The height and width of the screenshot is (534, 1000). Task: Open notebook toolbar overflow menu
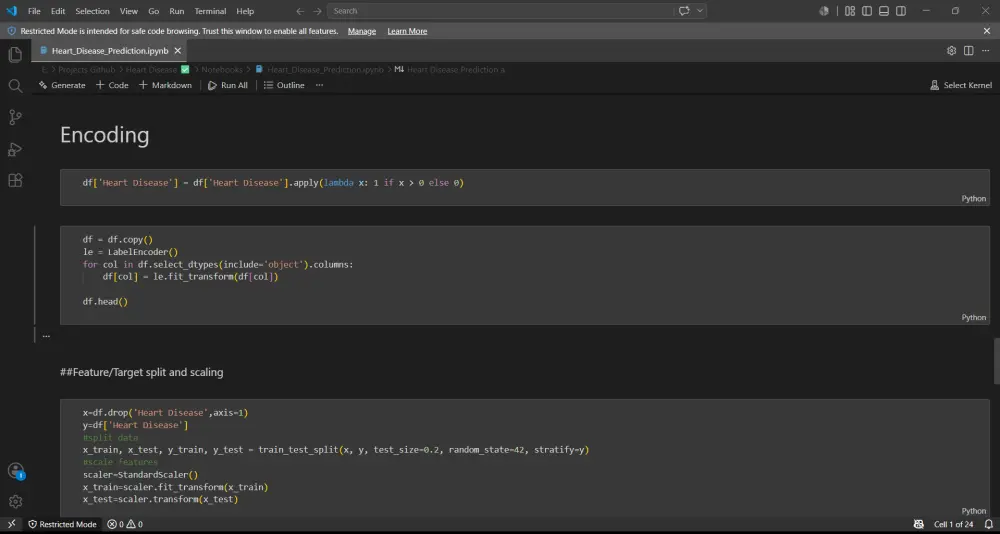320,85
